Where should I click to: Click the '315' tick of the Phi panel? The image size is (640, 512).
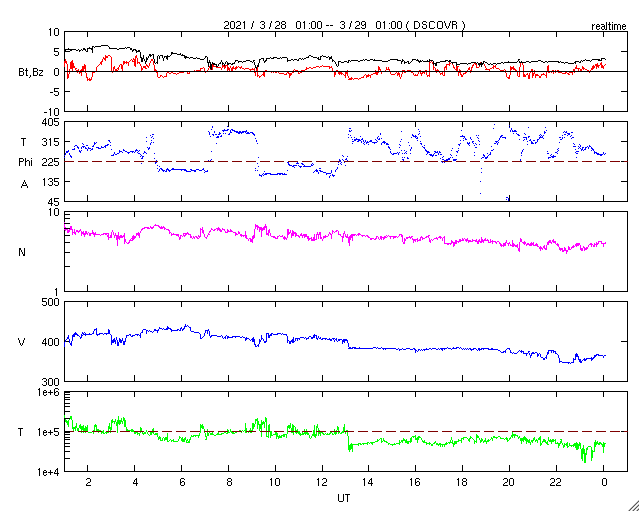tap(53, 142)
